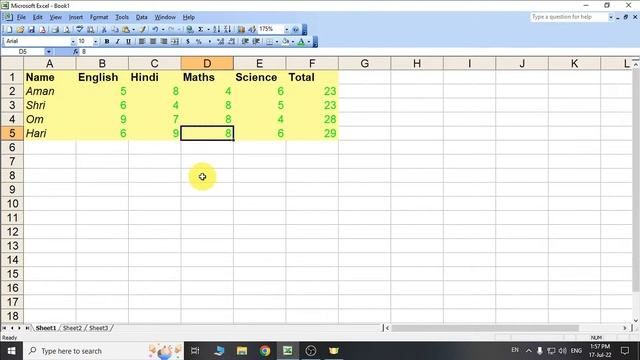The height and width of the screenshot is (360, 640).
Task: Open a file with the Open folder icon
Action: click(20, 29)
